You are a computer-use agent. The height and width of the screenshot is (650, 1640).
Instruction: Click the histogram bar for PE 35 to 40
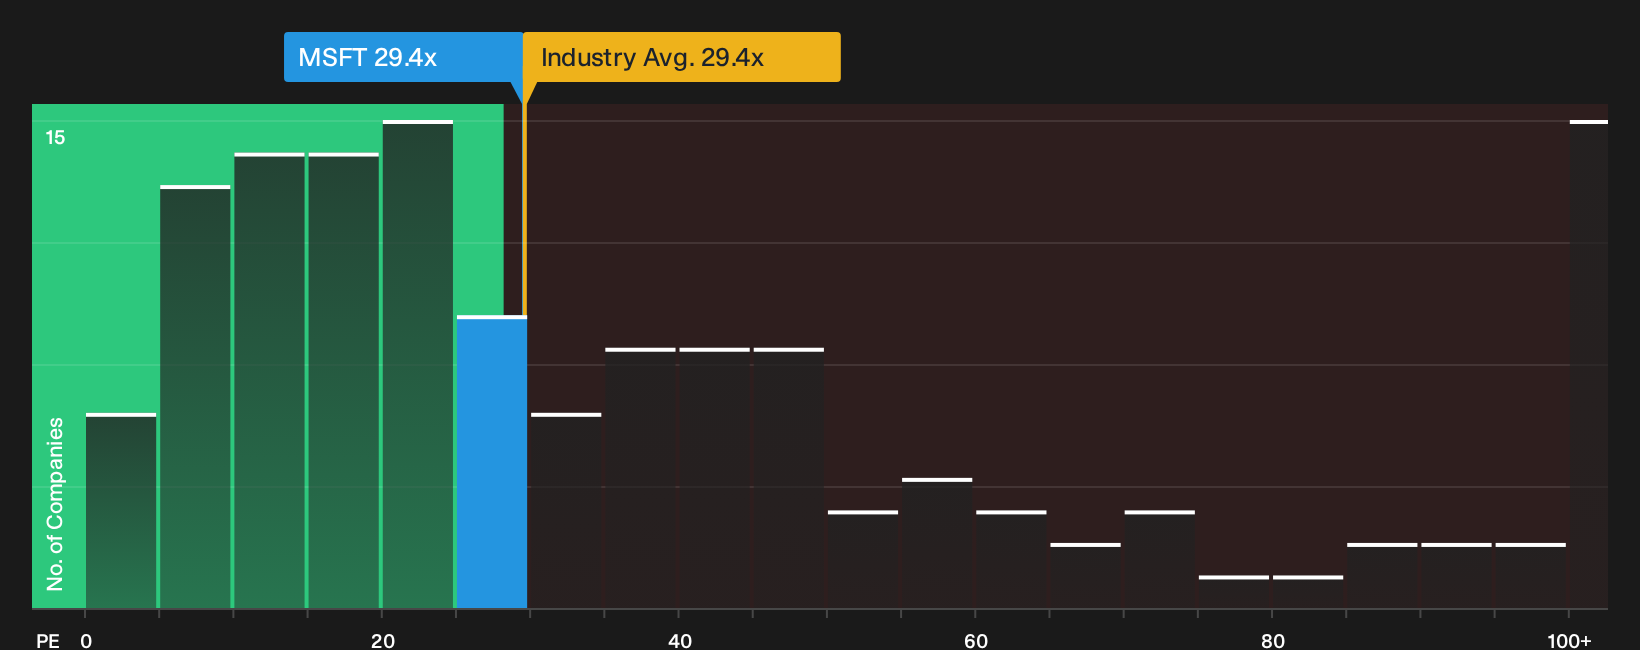click(x=640, y=478)
